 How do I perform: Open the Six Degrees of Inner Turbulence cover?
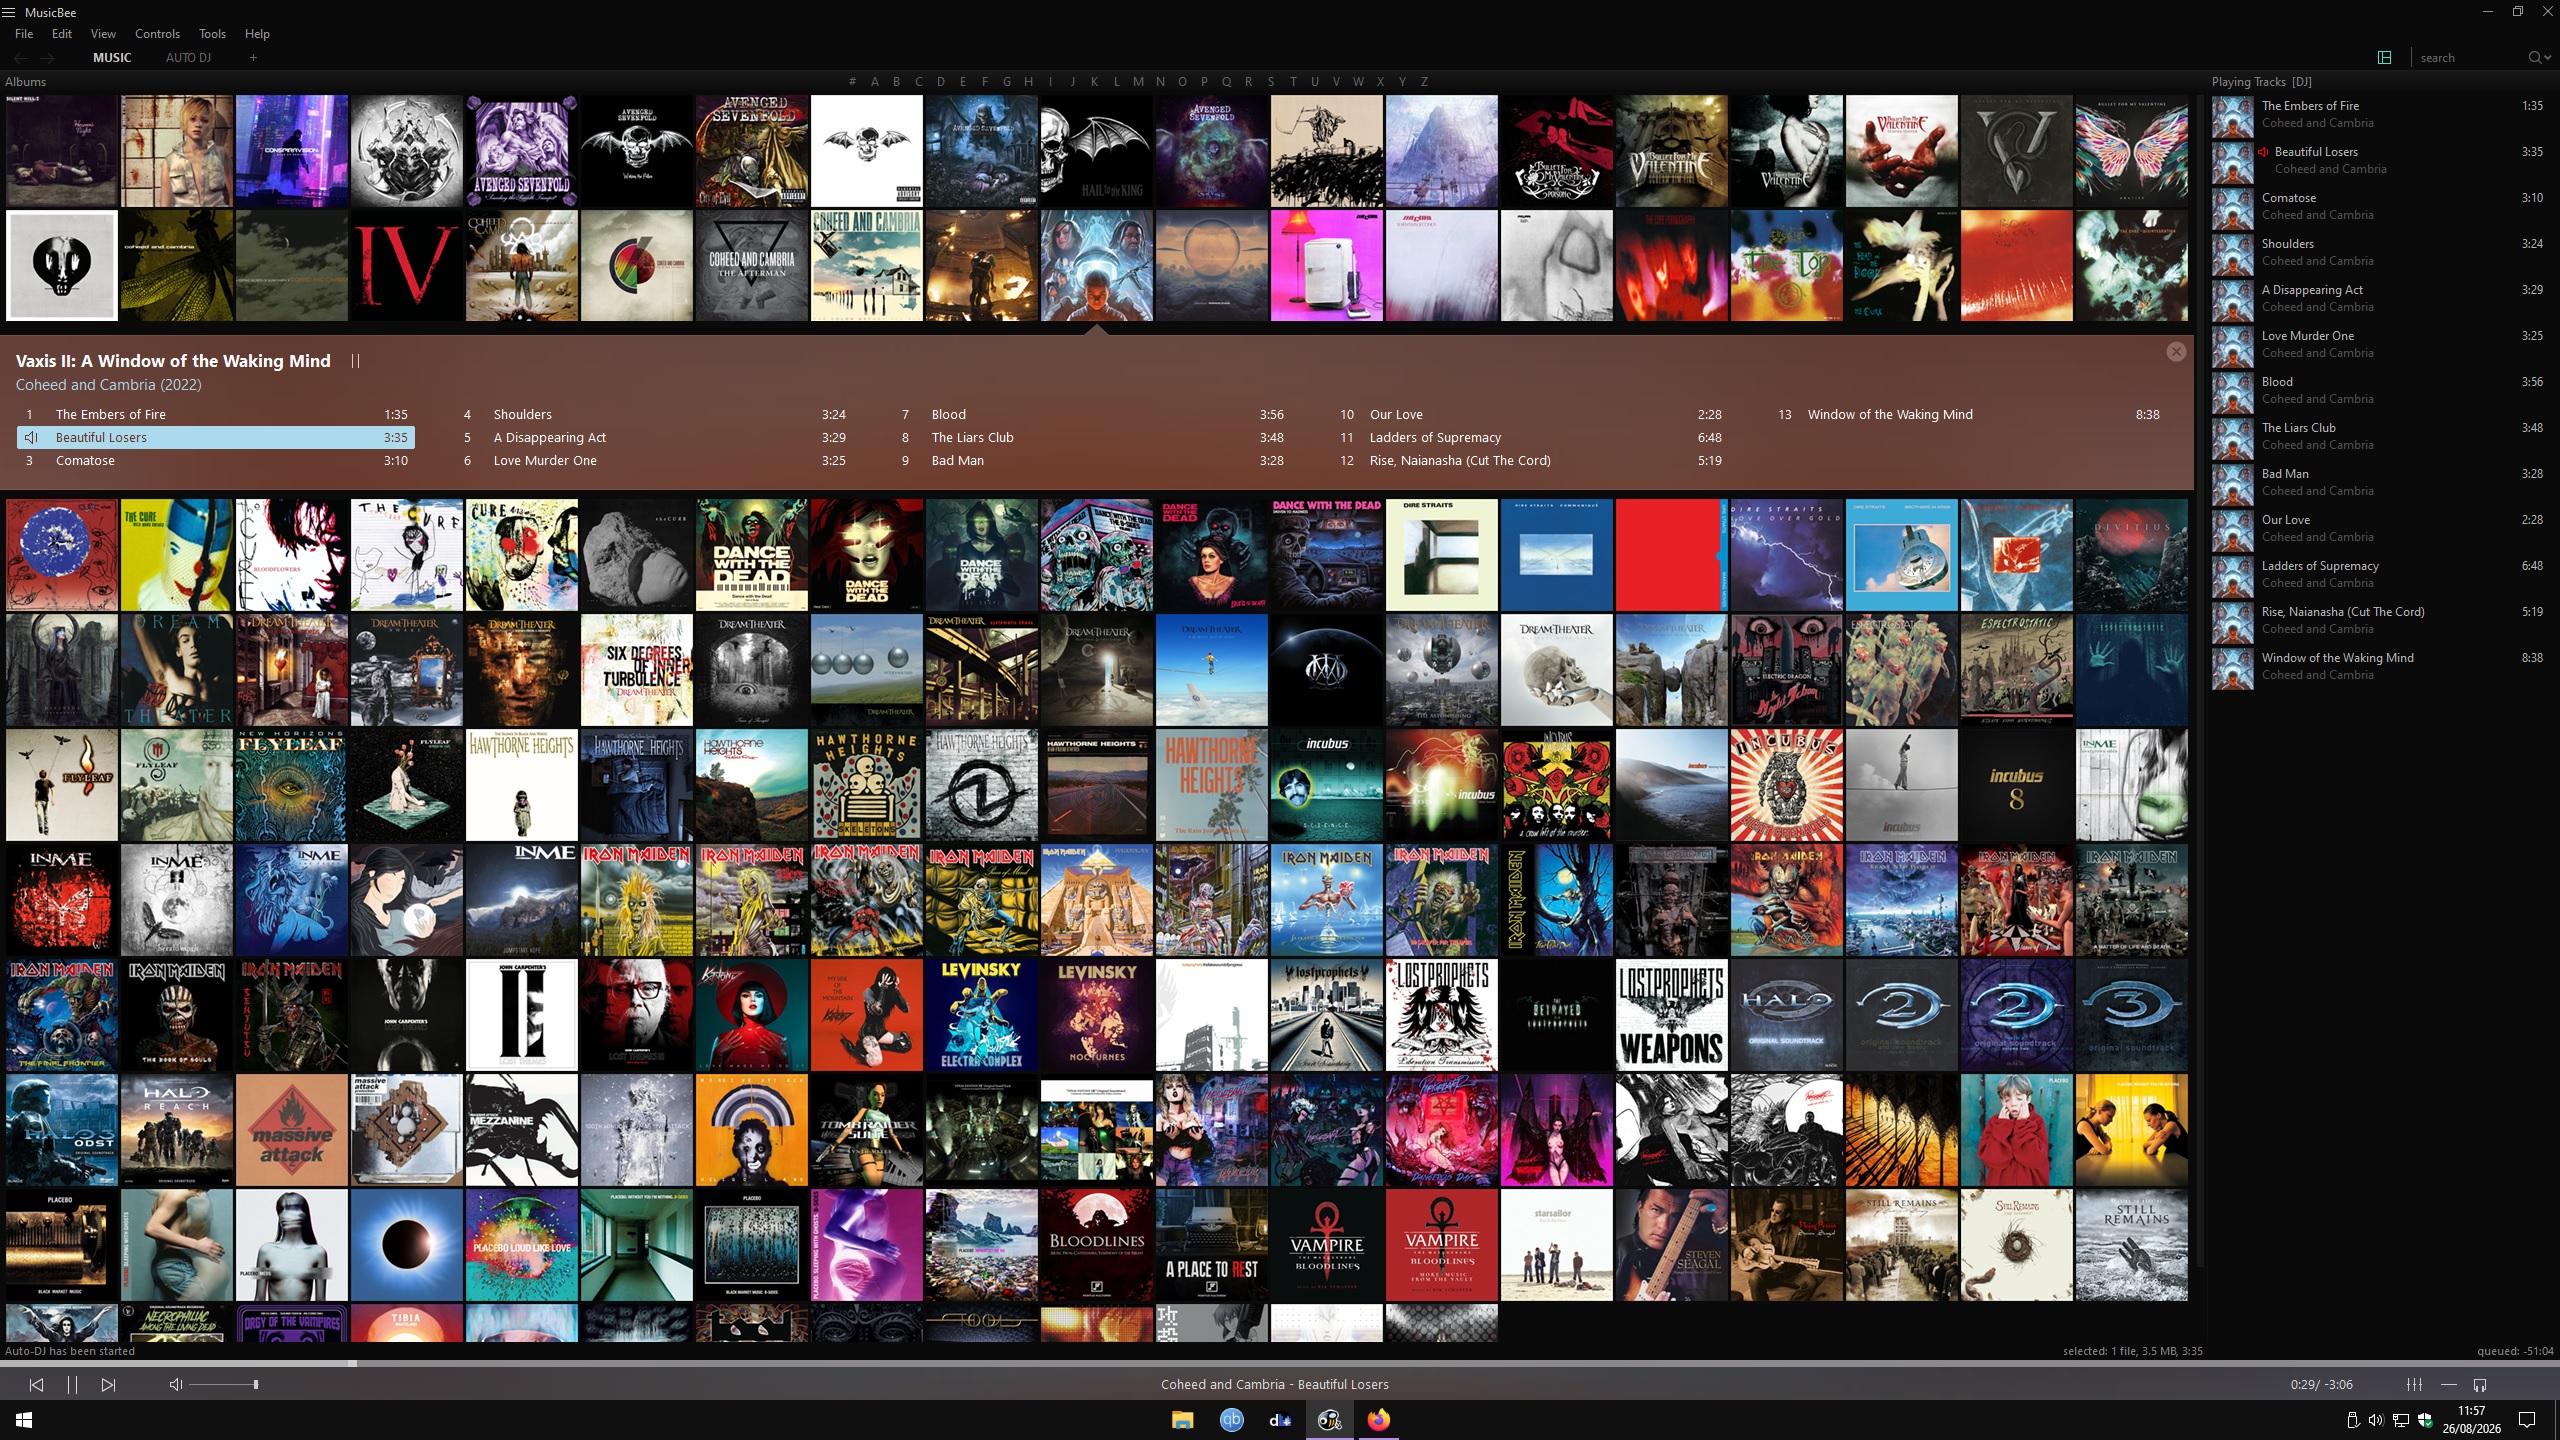click(x=637, y=670)
